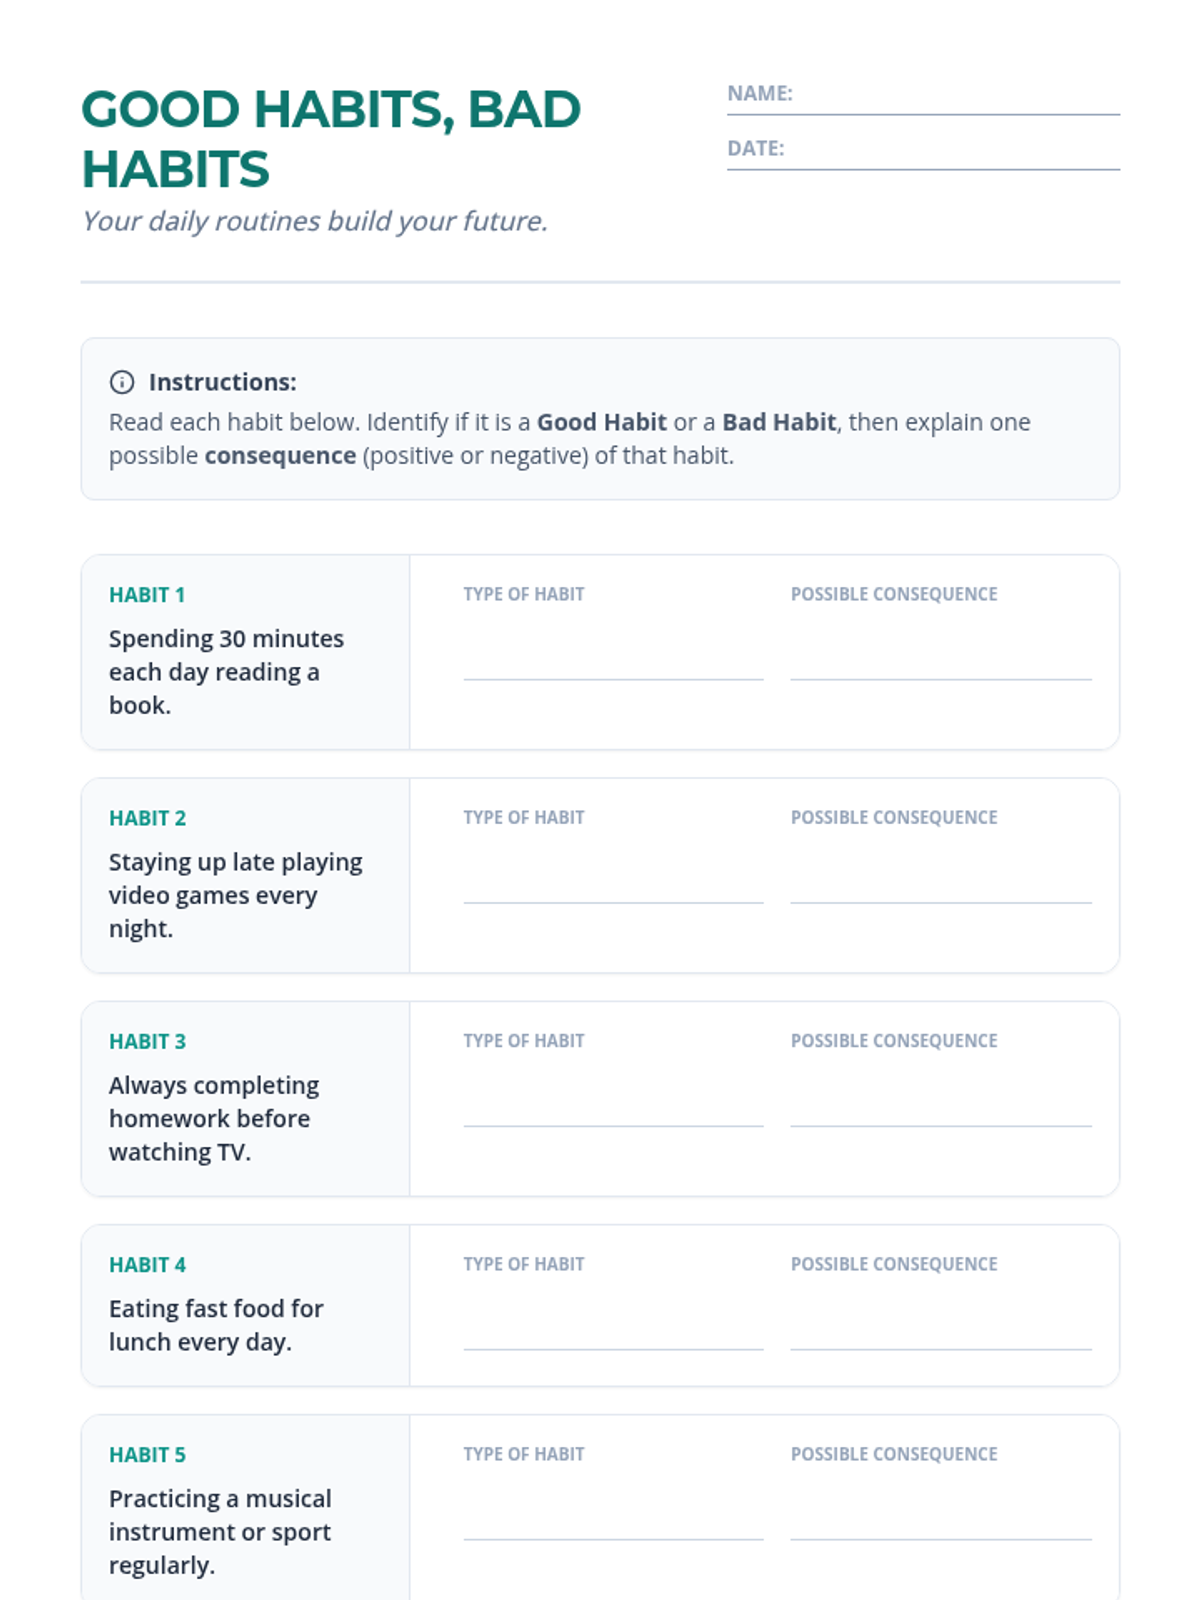This screenshot has height=1600, width=1200.
Task: Select the Good Habits, Bad Habits title
Action: click(330, 138)
